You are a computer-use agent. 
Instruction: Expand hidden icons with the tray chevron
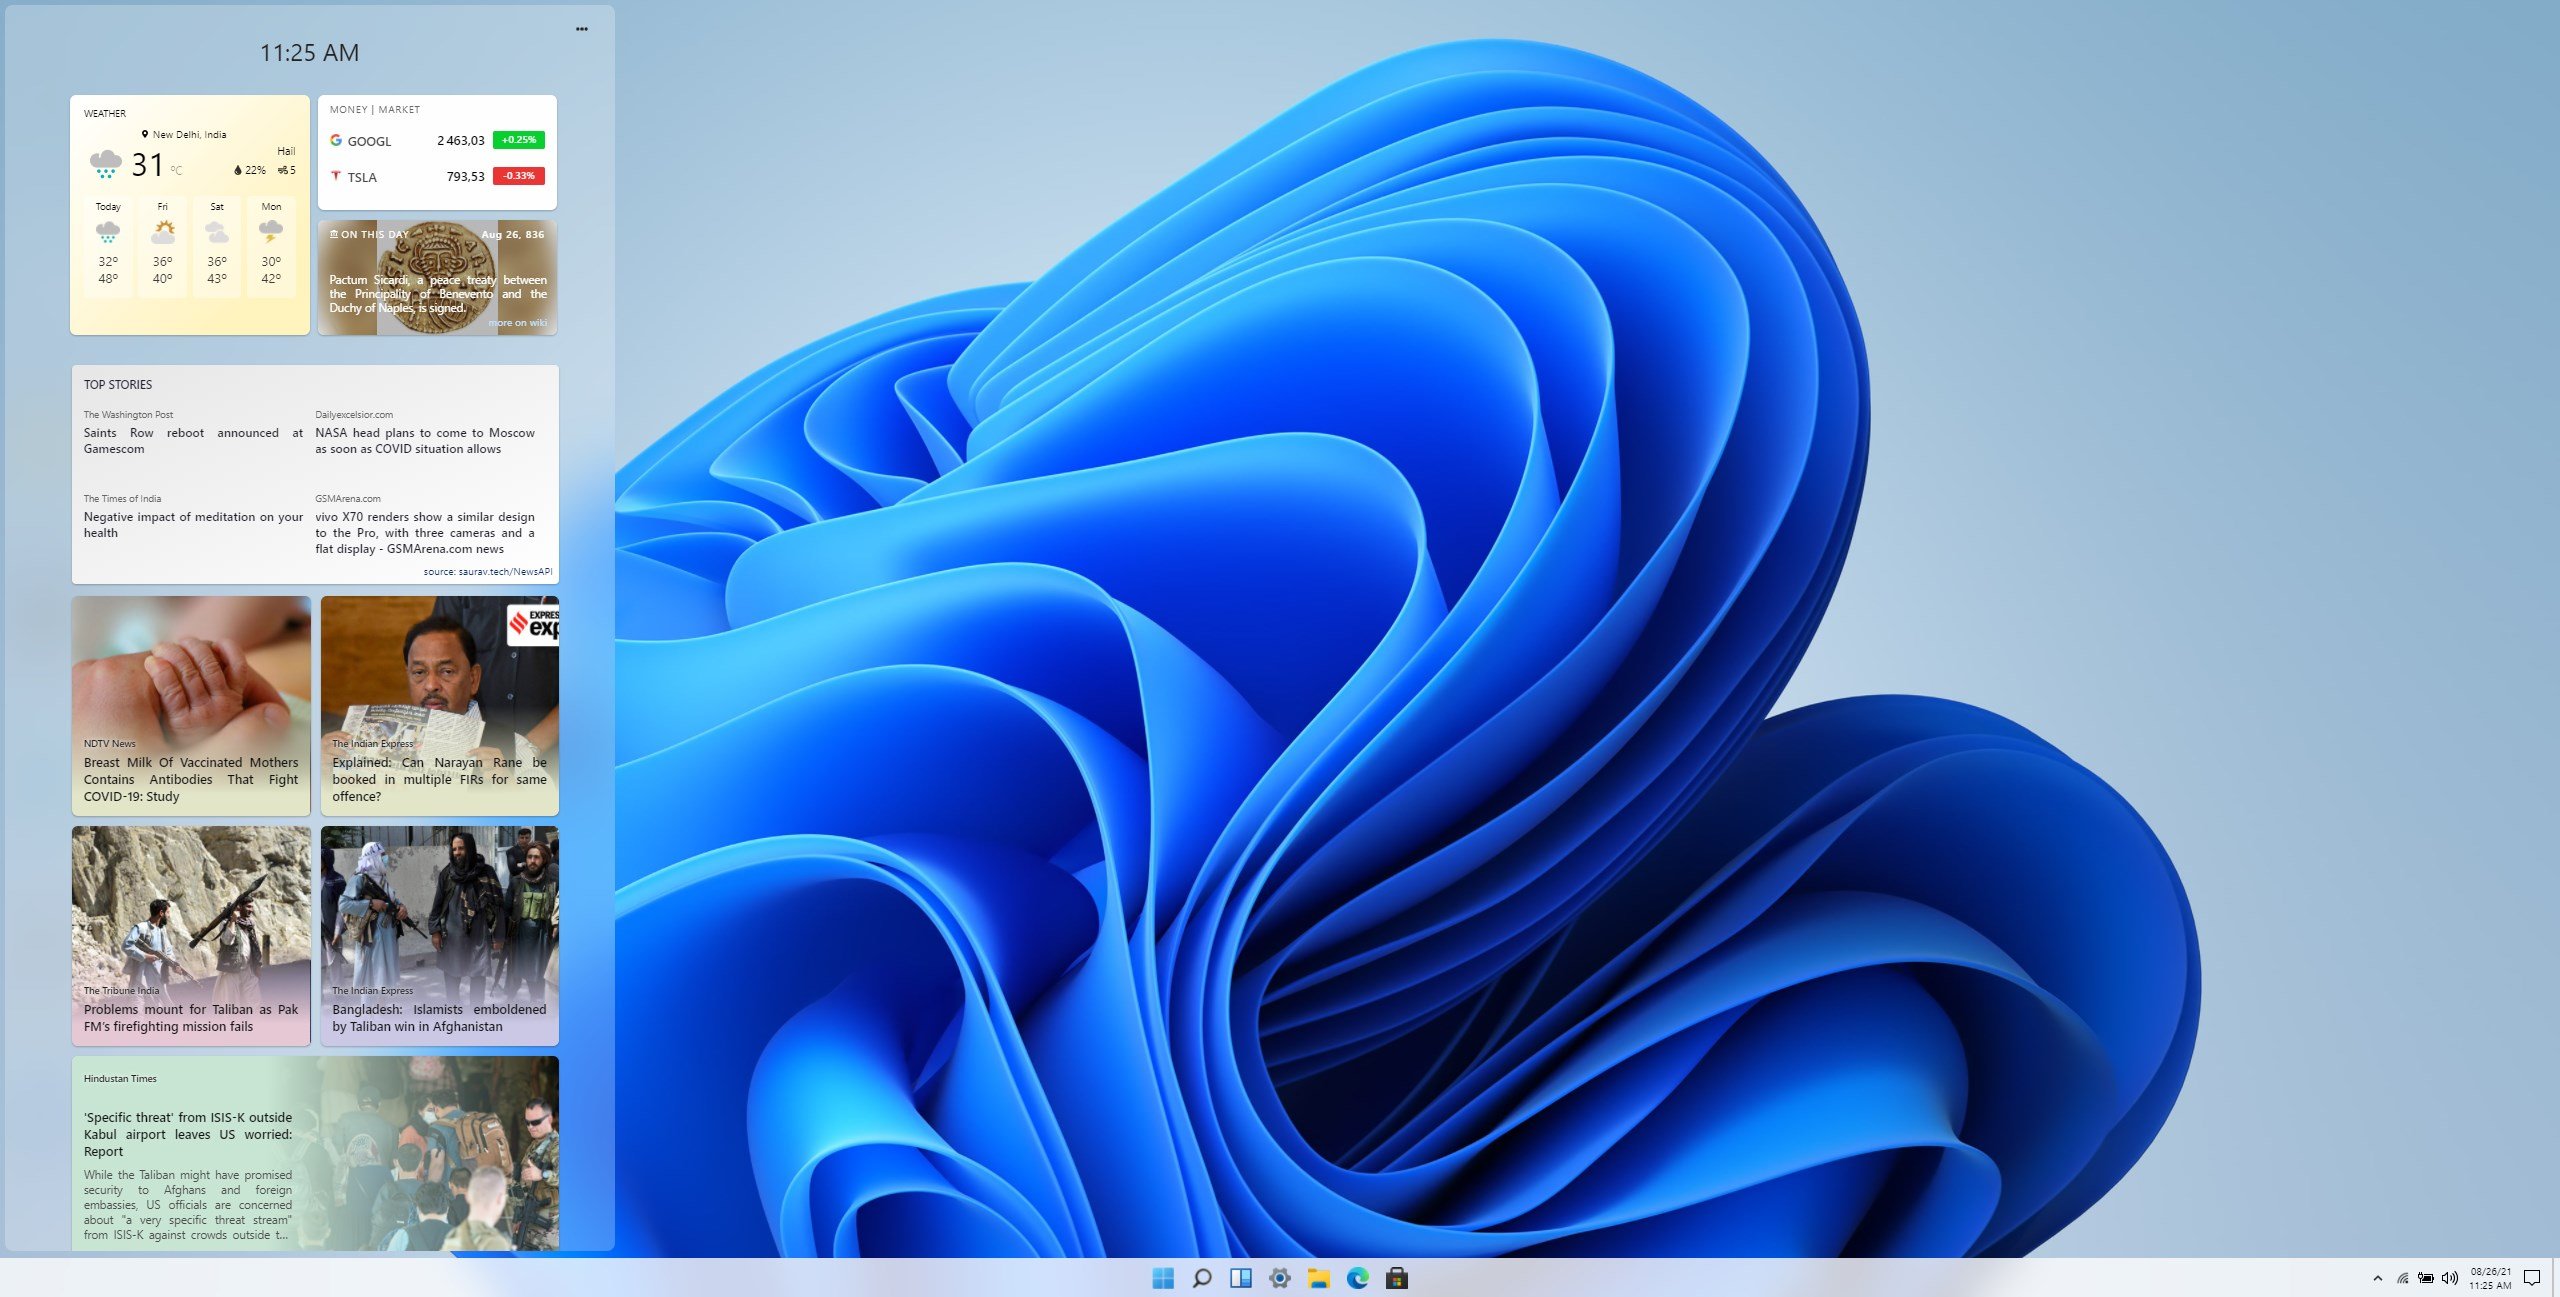[2380, 1277]
